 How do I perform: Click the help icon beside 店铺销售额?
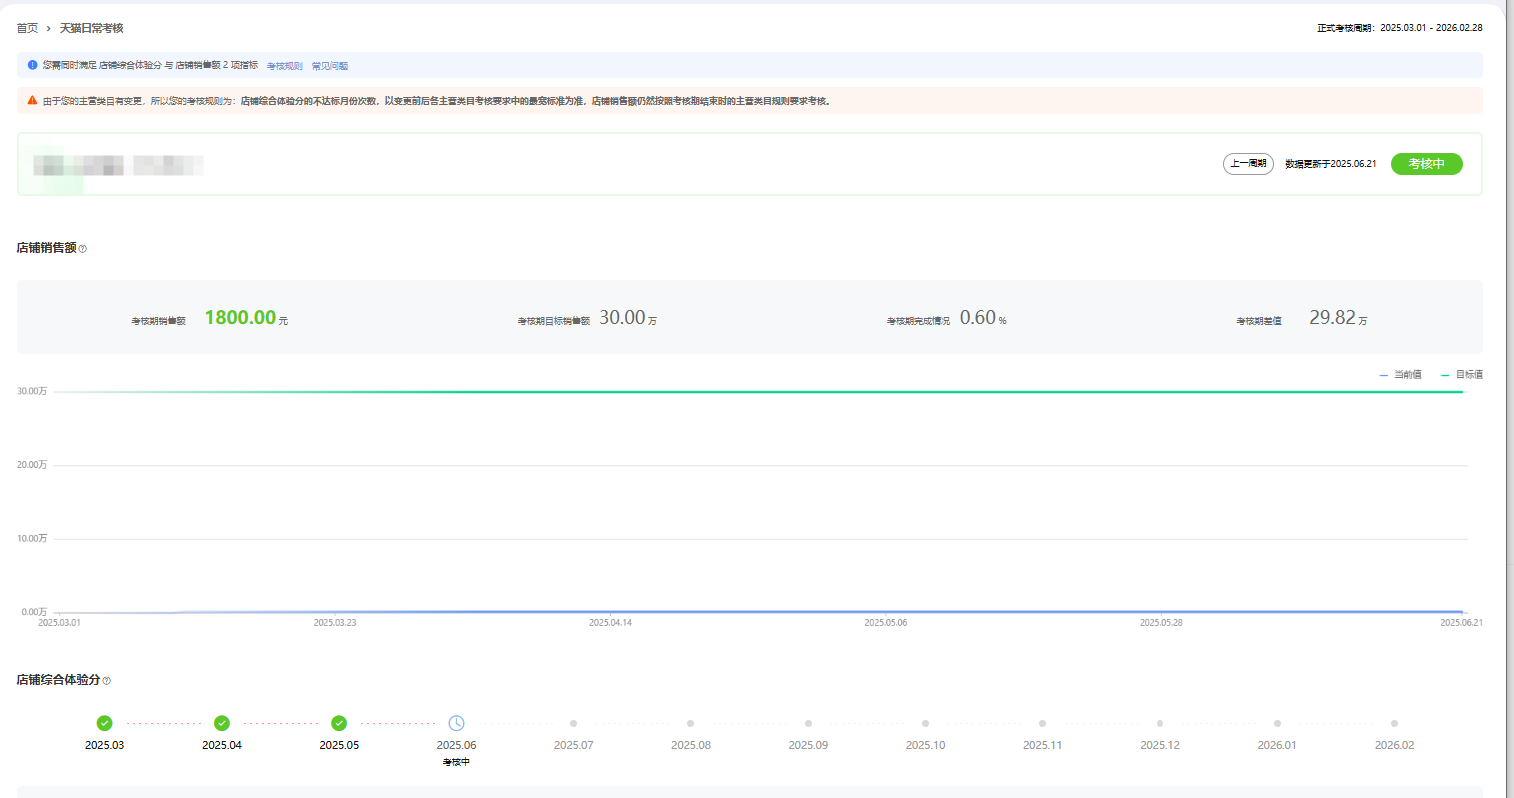(83, 249)
